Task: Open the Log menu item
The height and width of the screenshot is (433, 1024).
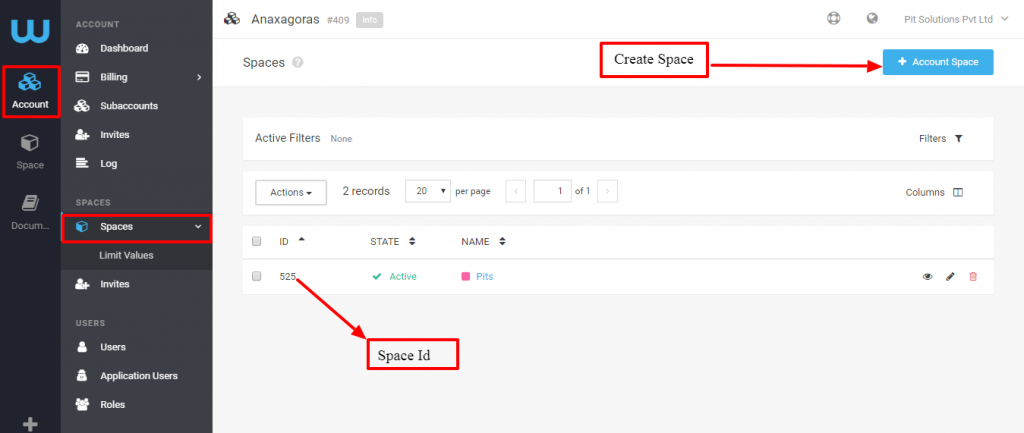Action: pos(108,163)
